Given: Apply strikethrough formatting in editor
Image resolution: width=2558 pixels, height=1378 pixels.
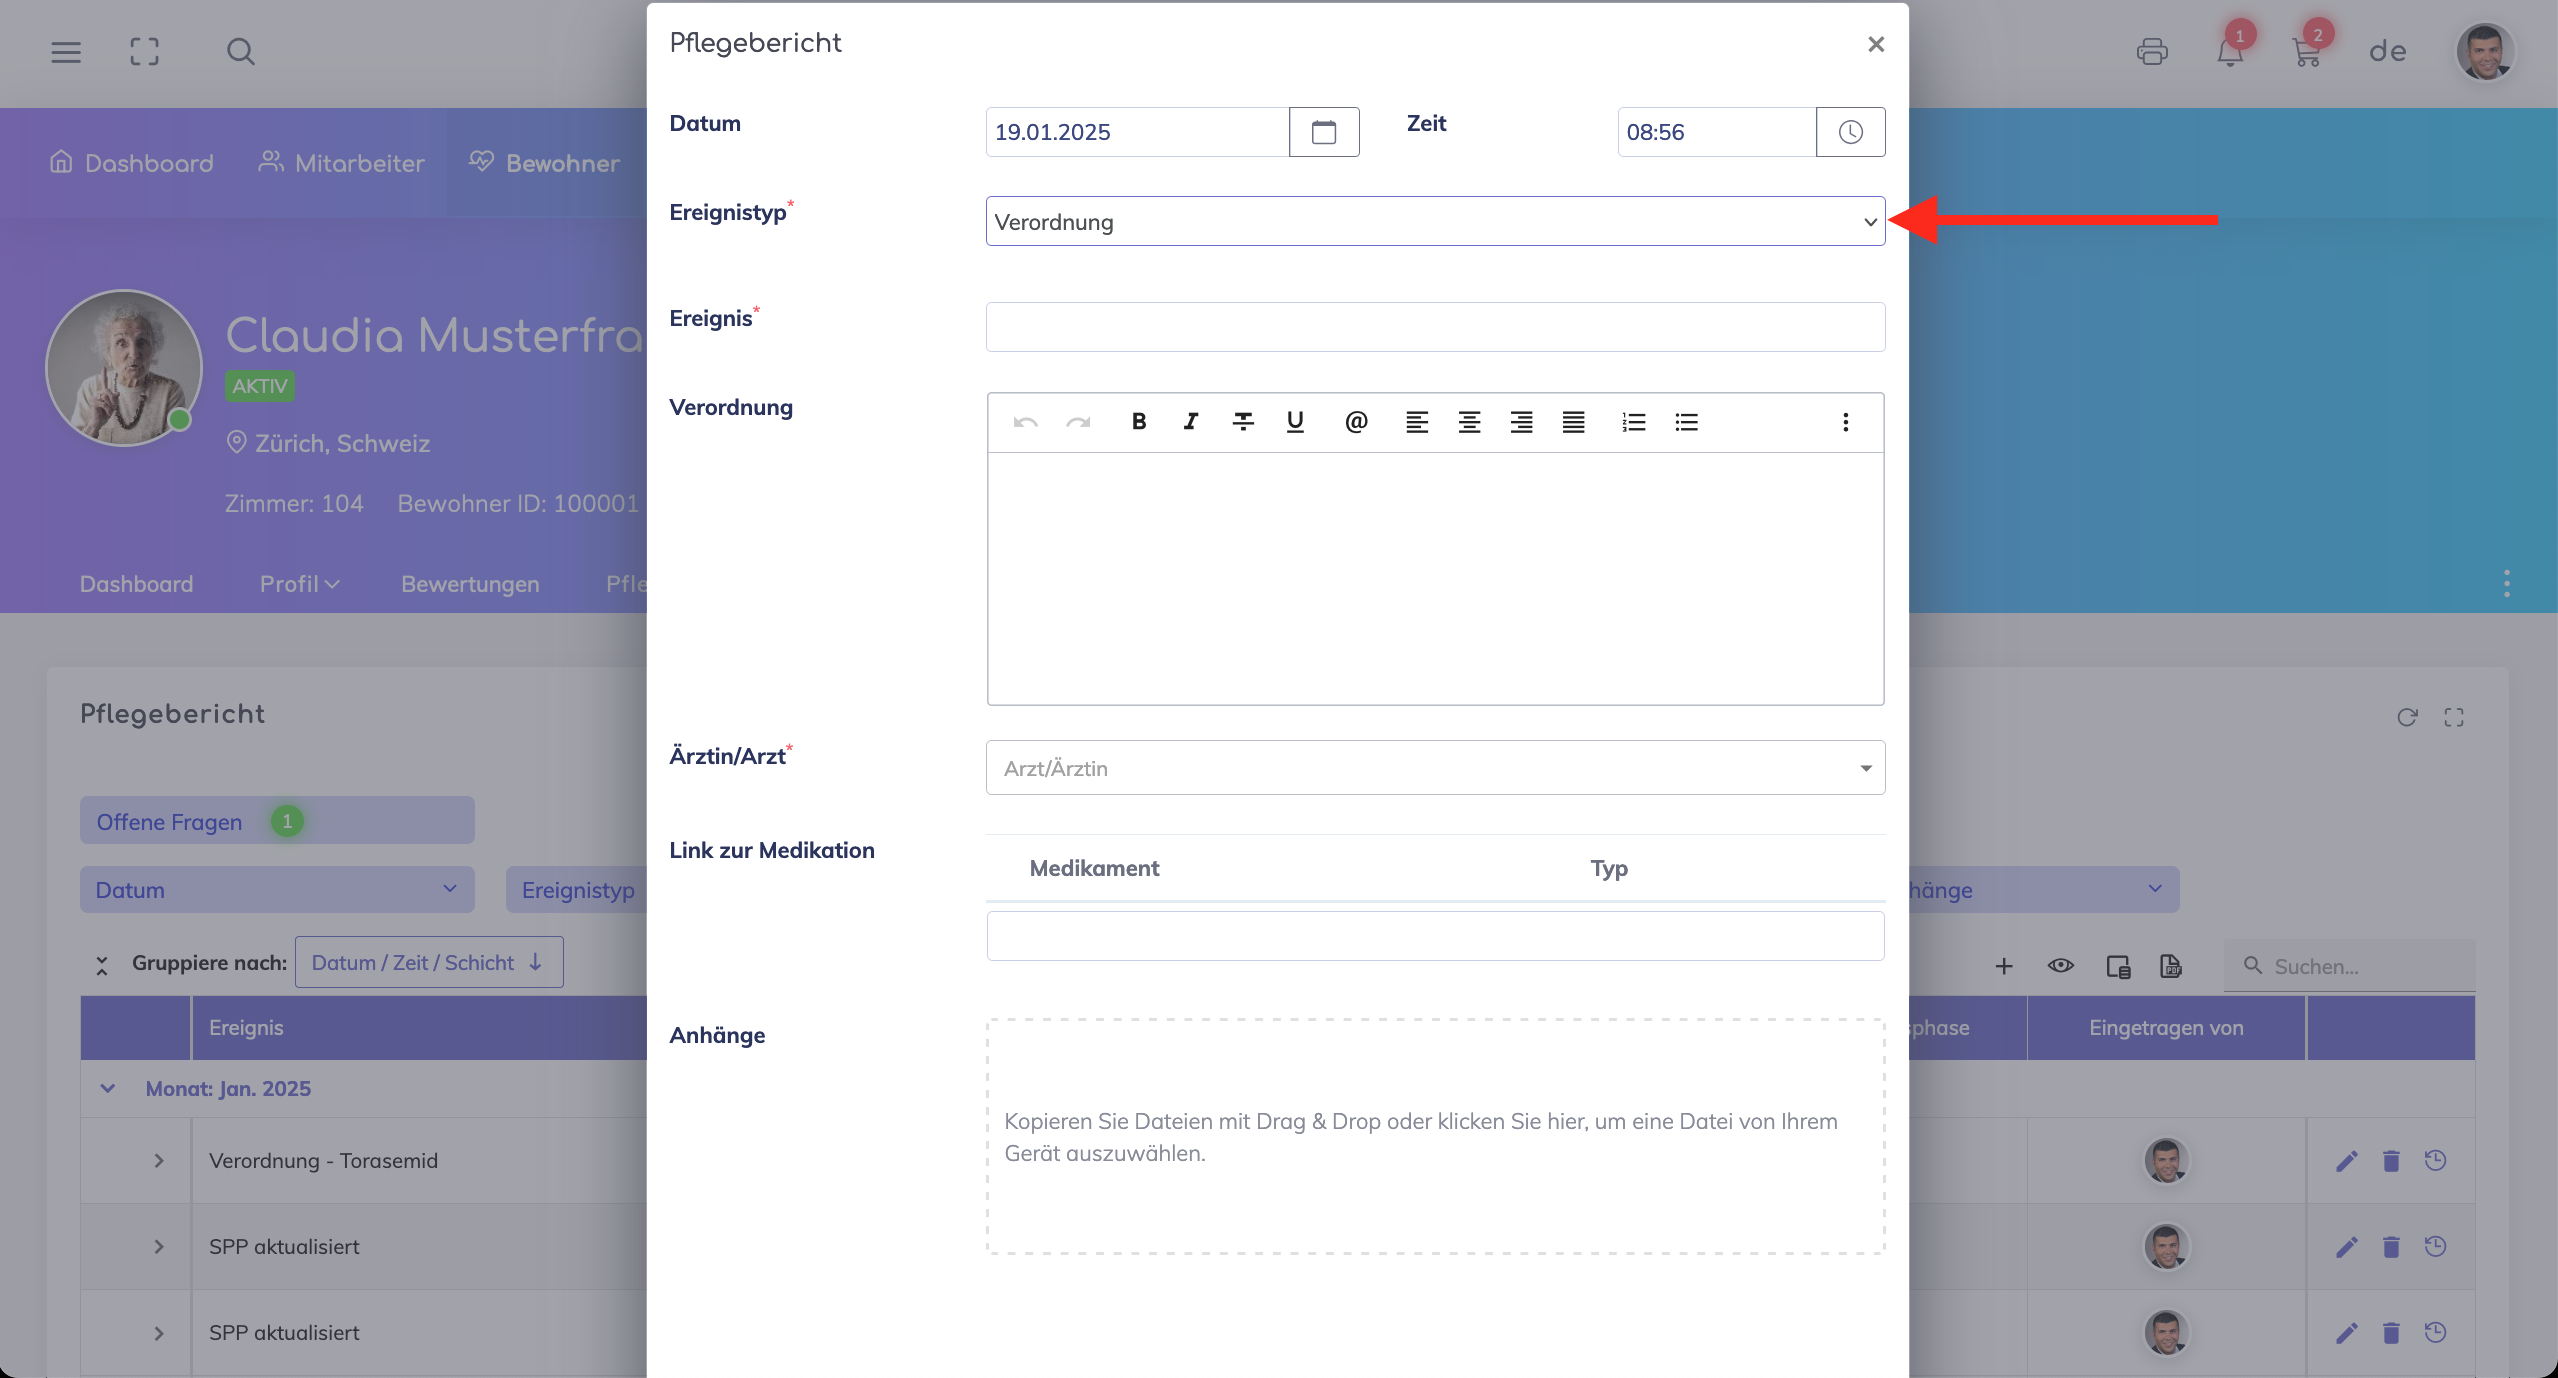Looking at the screenshot, I should 1243,422.
